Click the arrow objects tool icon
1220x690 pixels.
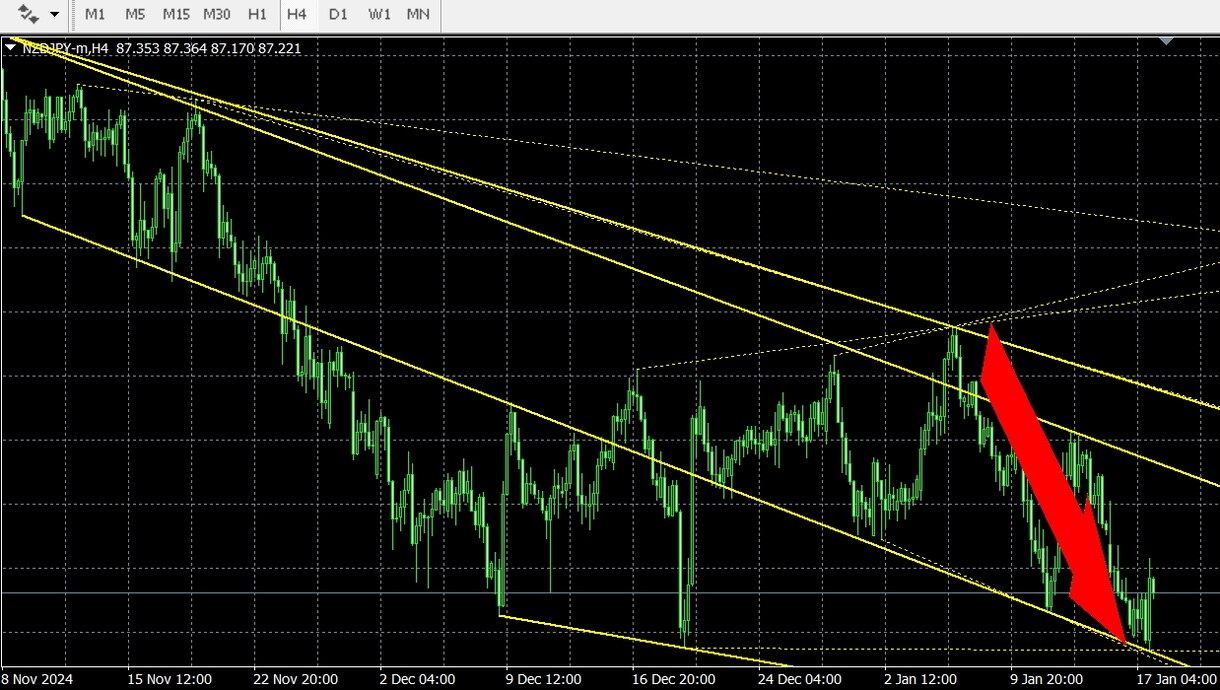(29, 15)
